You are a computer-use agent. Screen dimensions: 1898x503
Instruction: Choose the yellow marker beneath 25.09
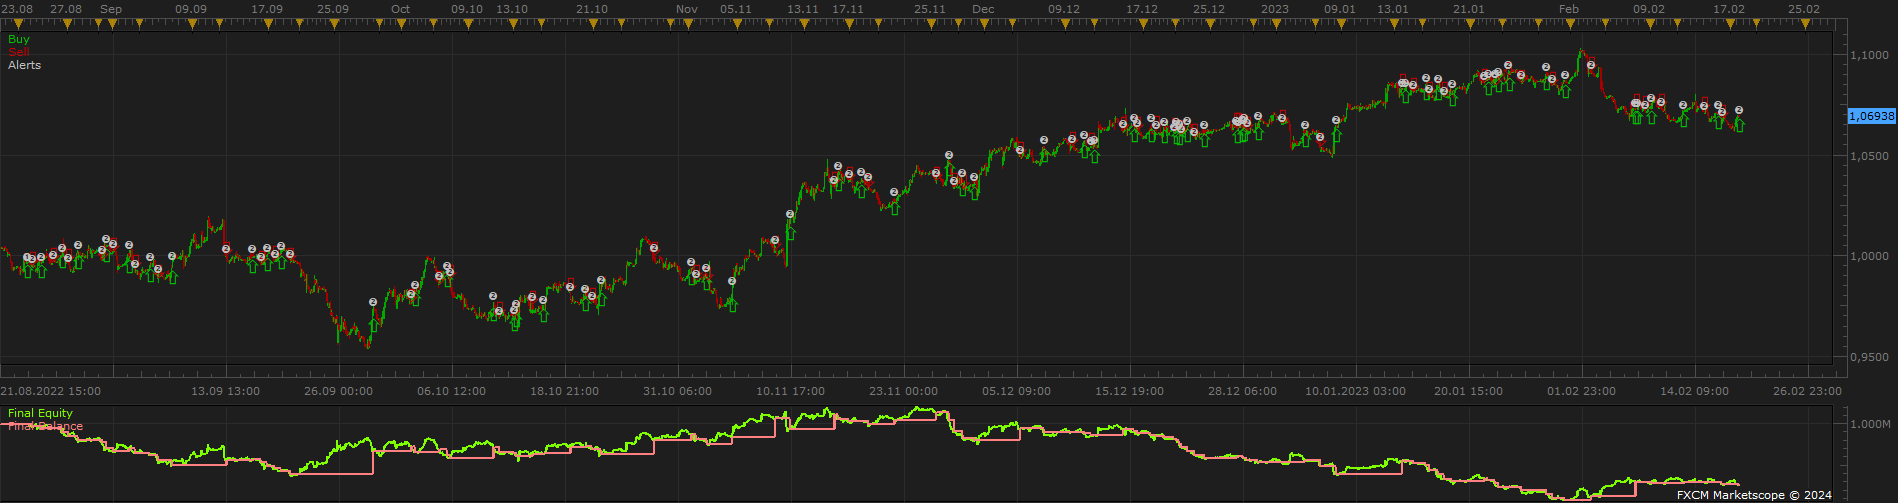(x=334, y=23)
